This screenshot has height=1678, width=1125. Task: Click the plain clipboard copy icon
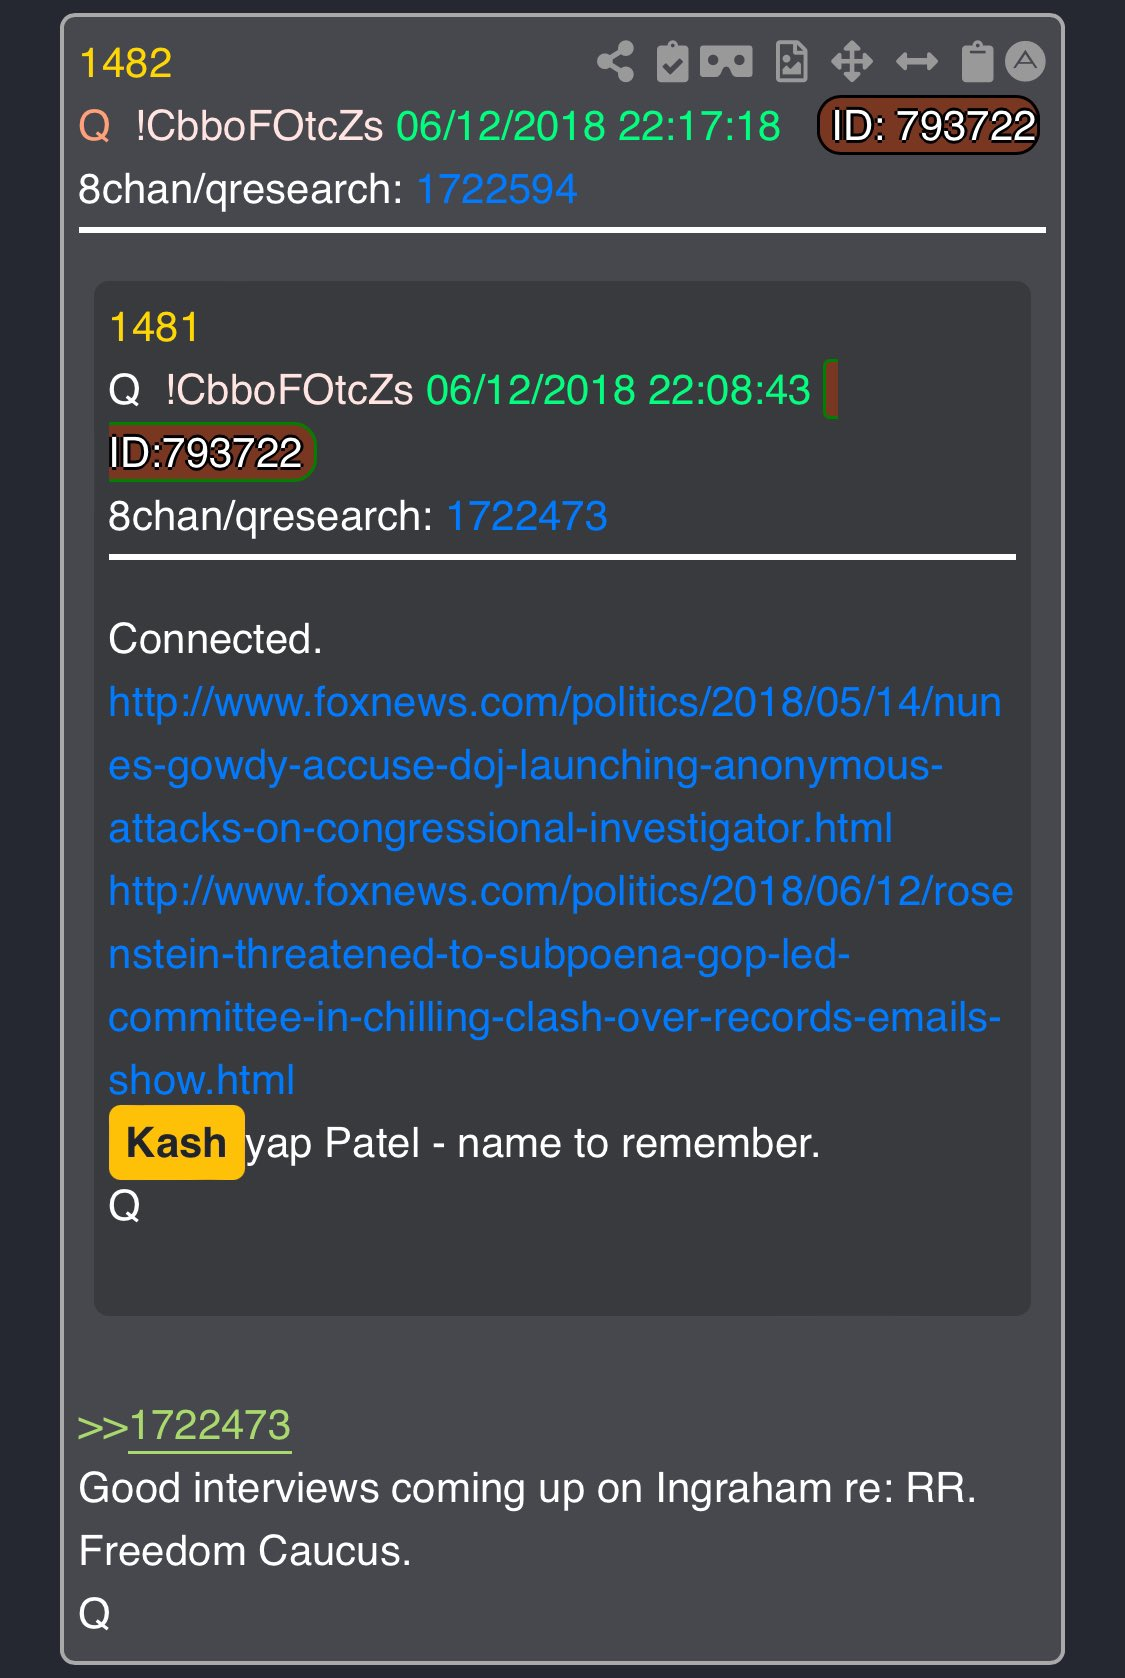(977, 62)
